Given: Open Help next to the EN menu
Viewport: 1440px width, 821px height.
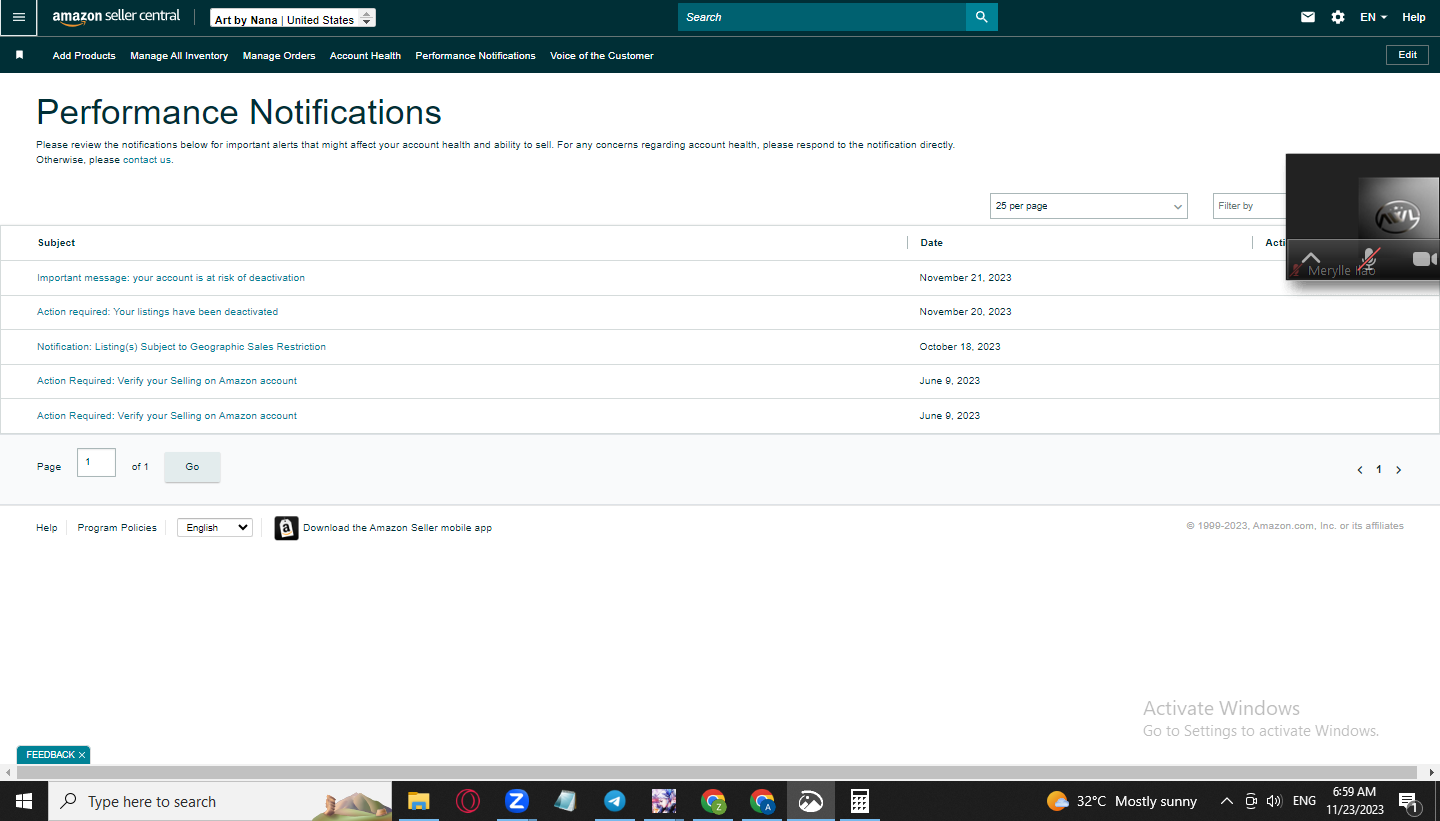Looking at the screenshot, I should click(x=1414, y=17).
